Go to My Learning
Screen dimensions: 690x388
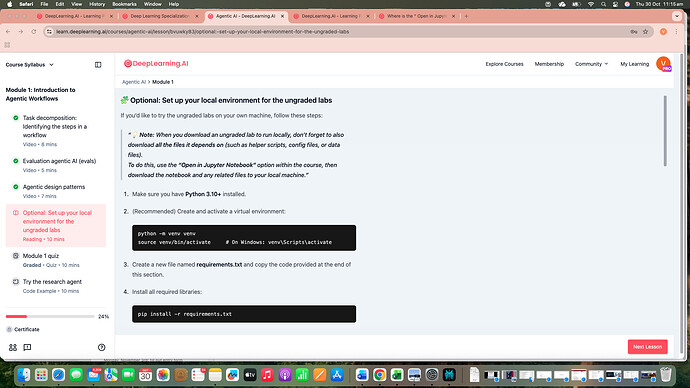[x=635, y=64]
